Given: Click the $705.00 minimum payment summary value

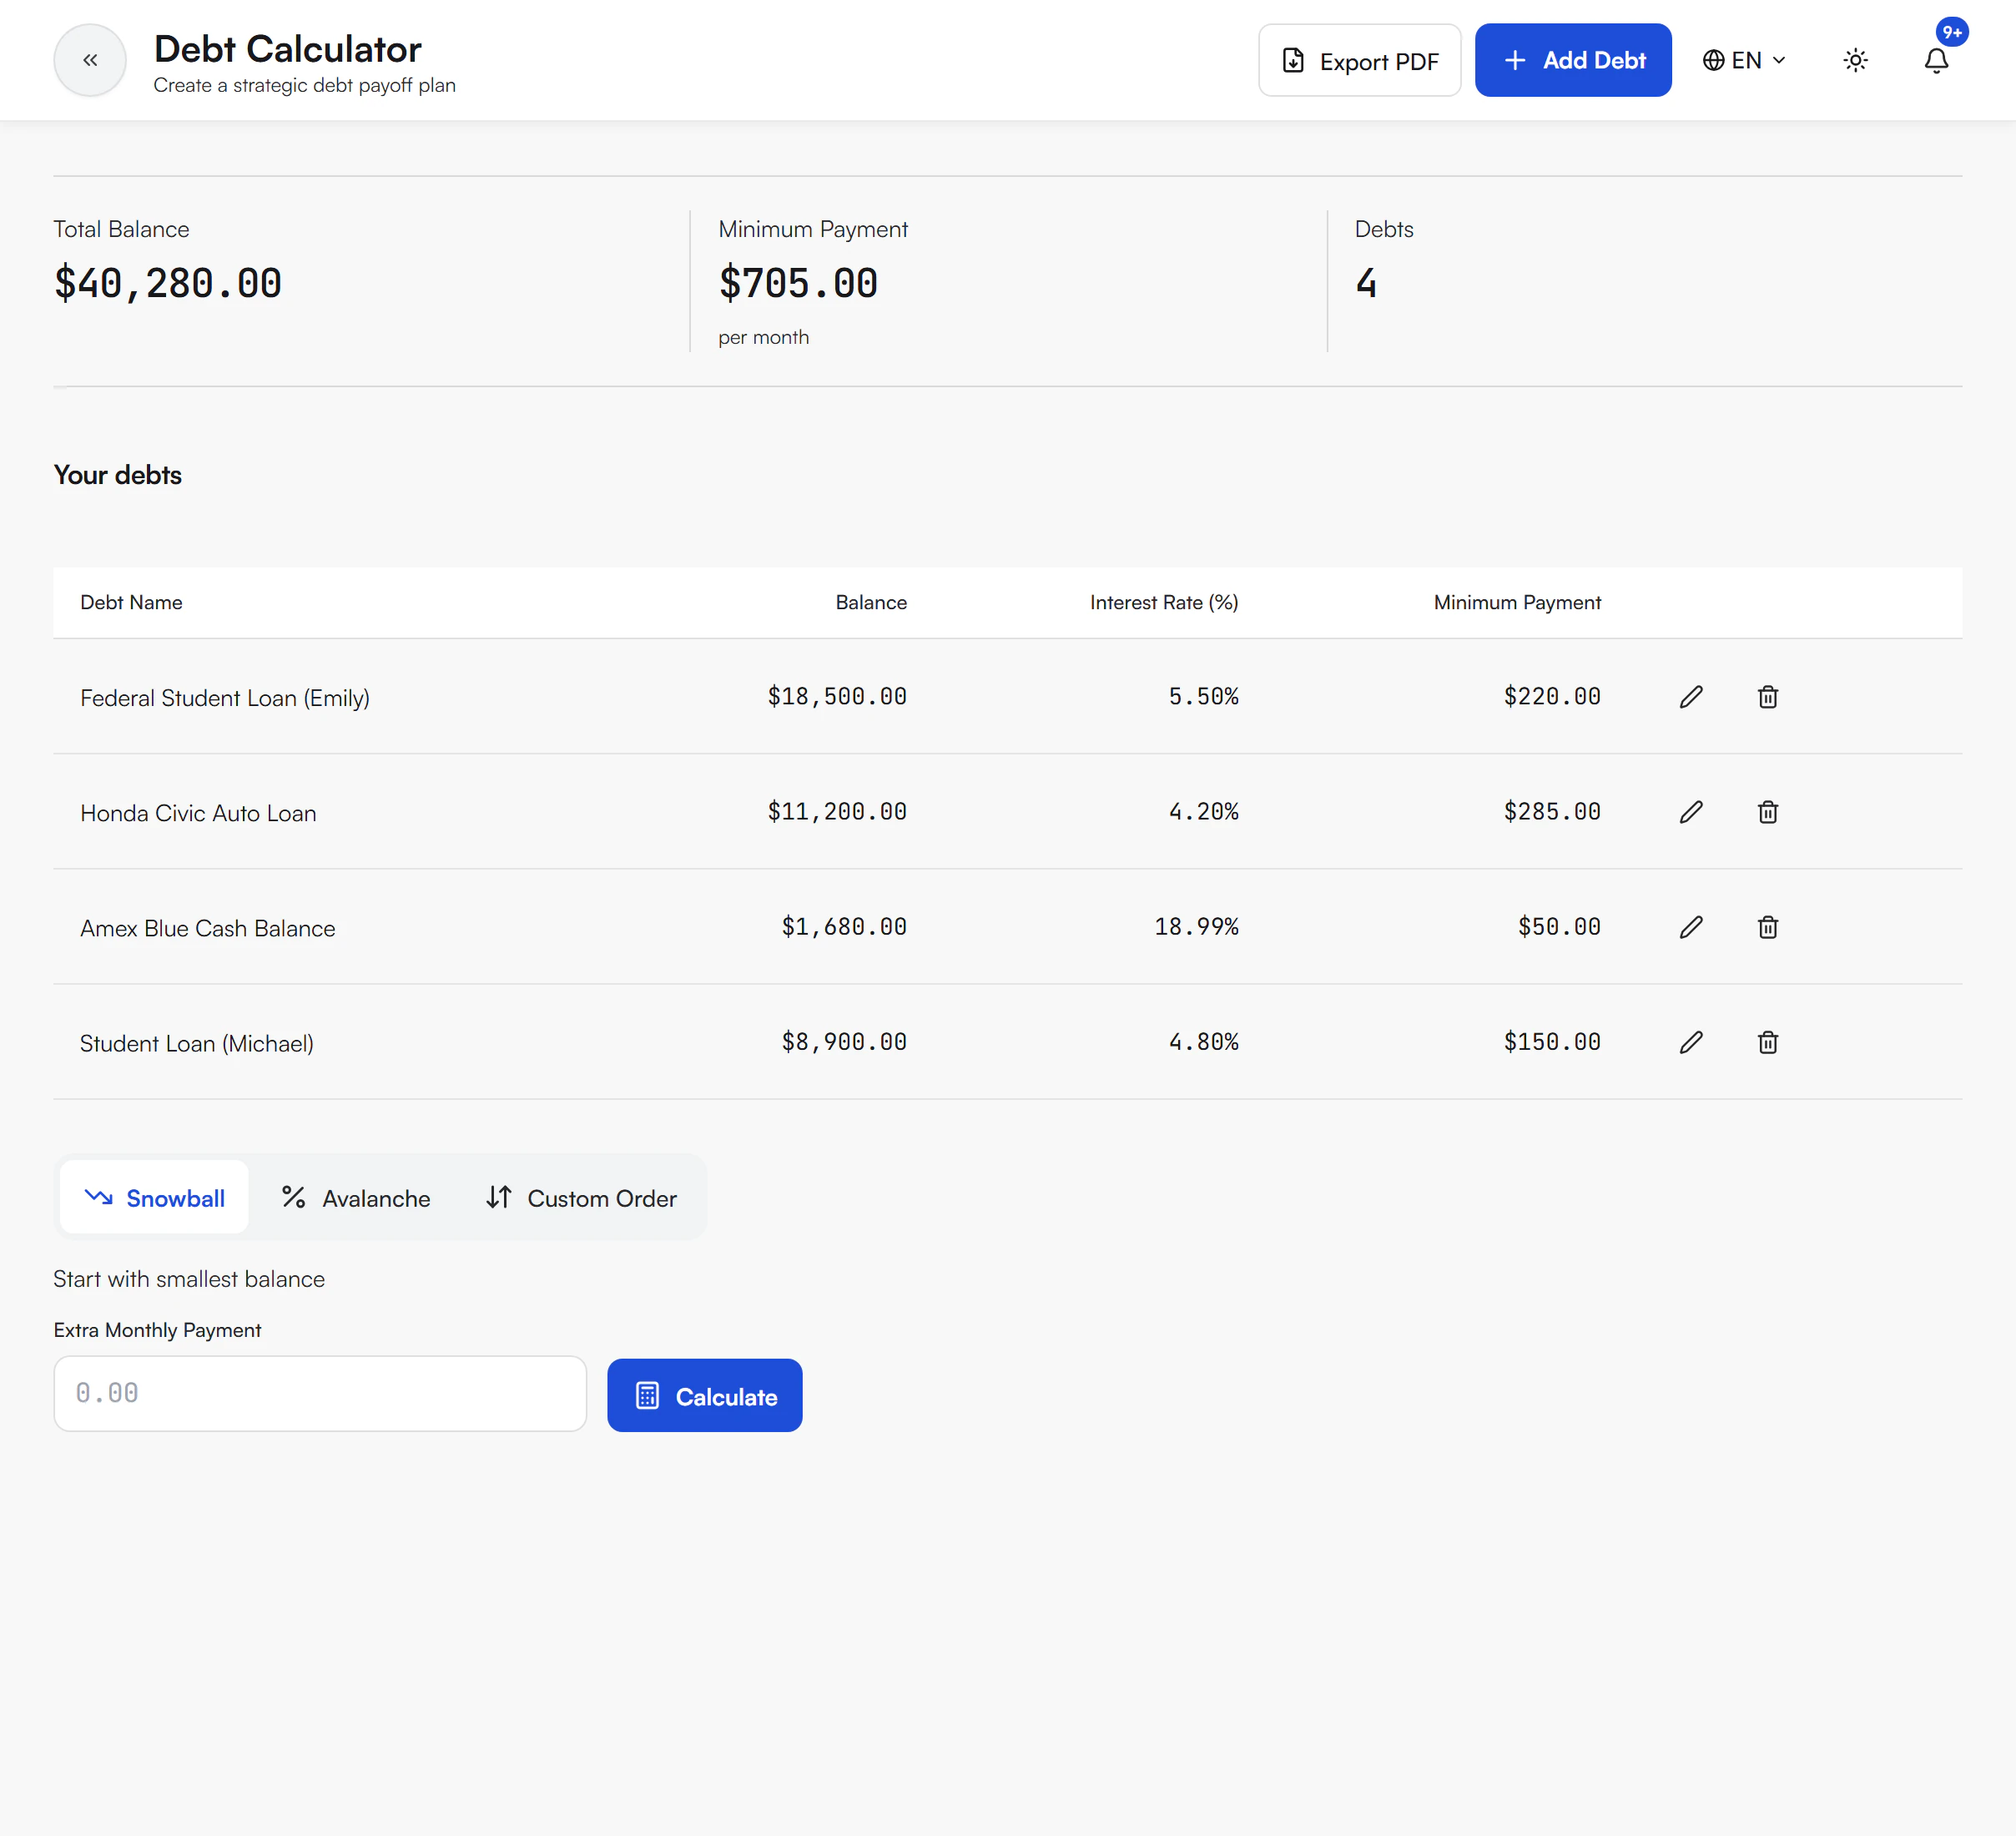Looking at the screenshot, I should pyautogui.click(x=798, y=283).
